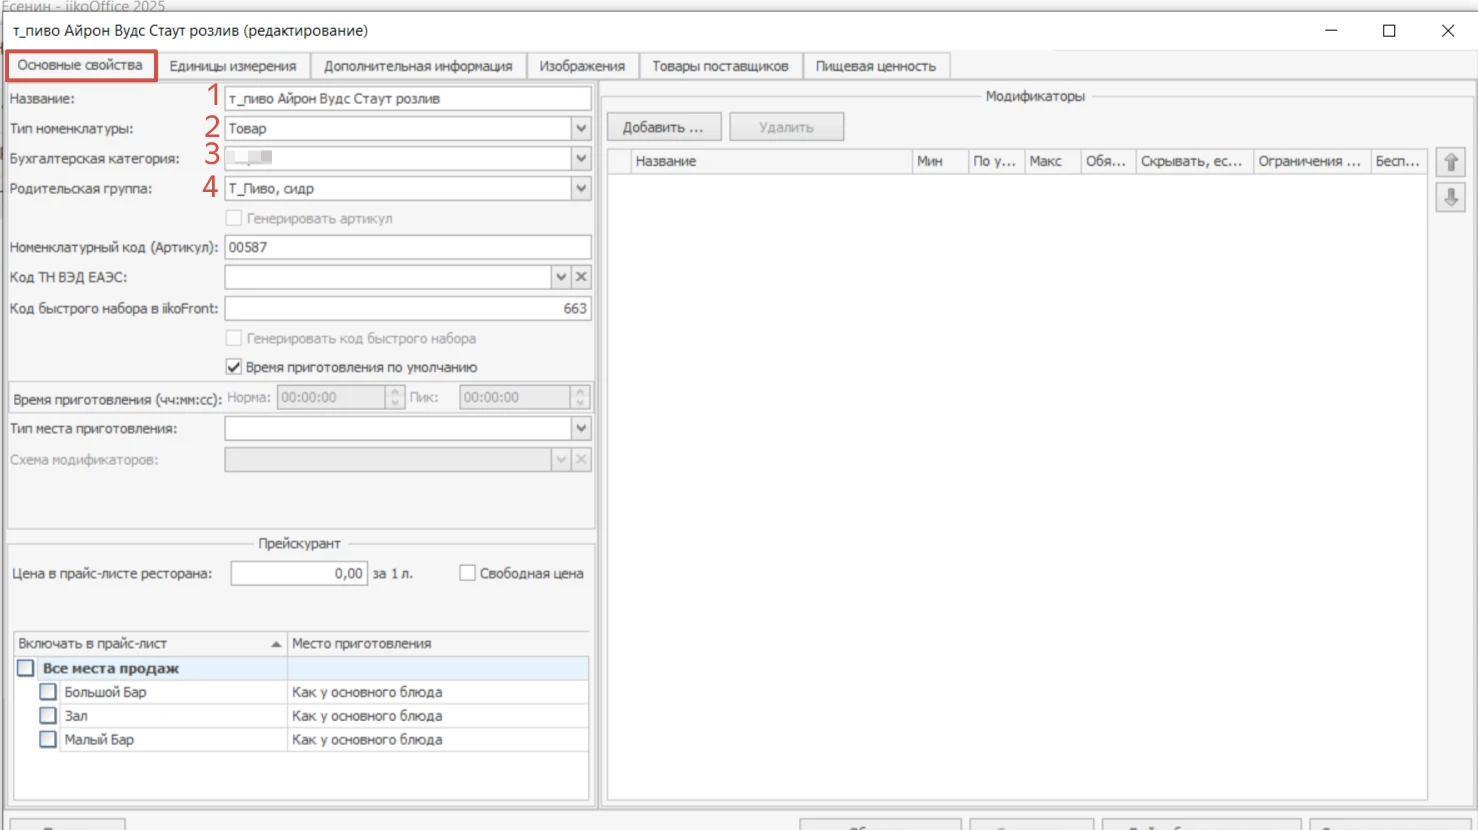Open Товары поставщиков tab
The height and width of the screenshot is (830, 1478).
tap(720, 66)
